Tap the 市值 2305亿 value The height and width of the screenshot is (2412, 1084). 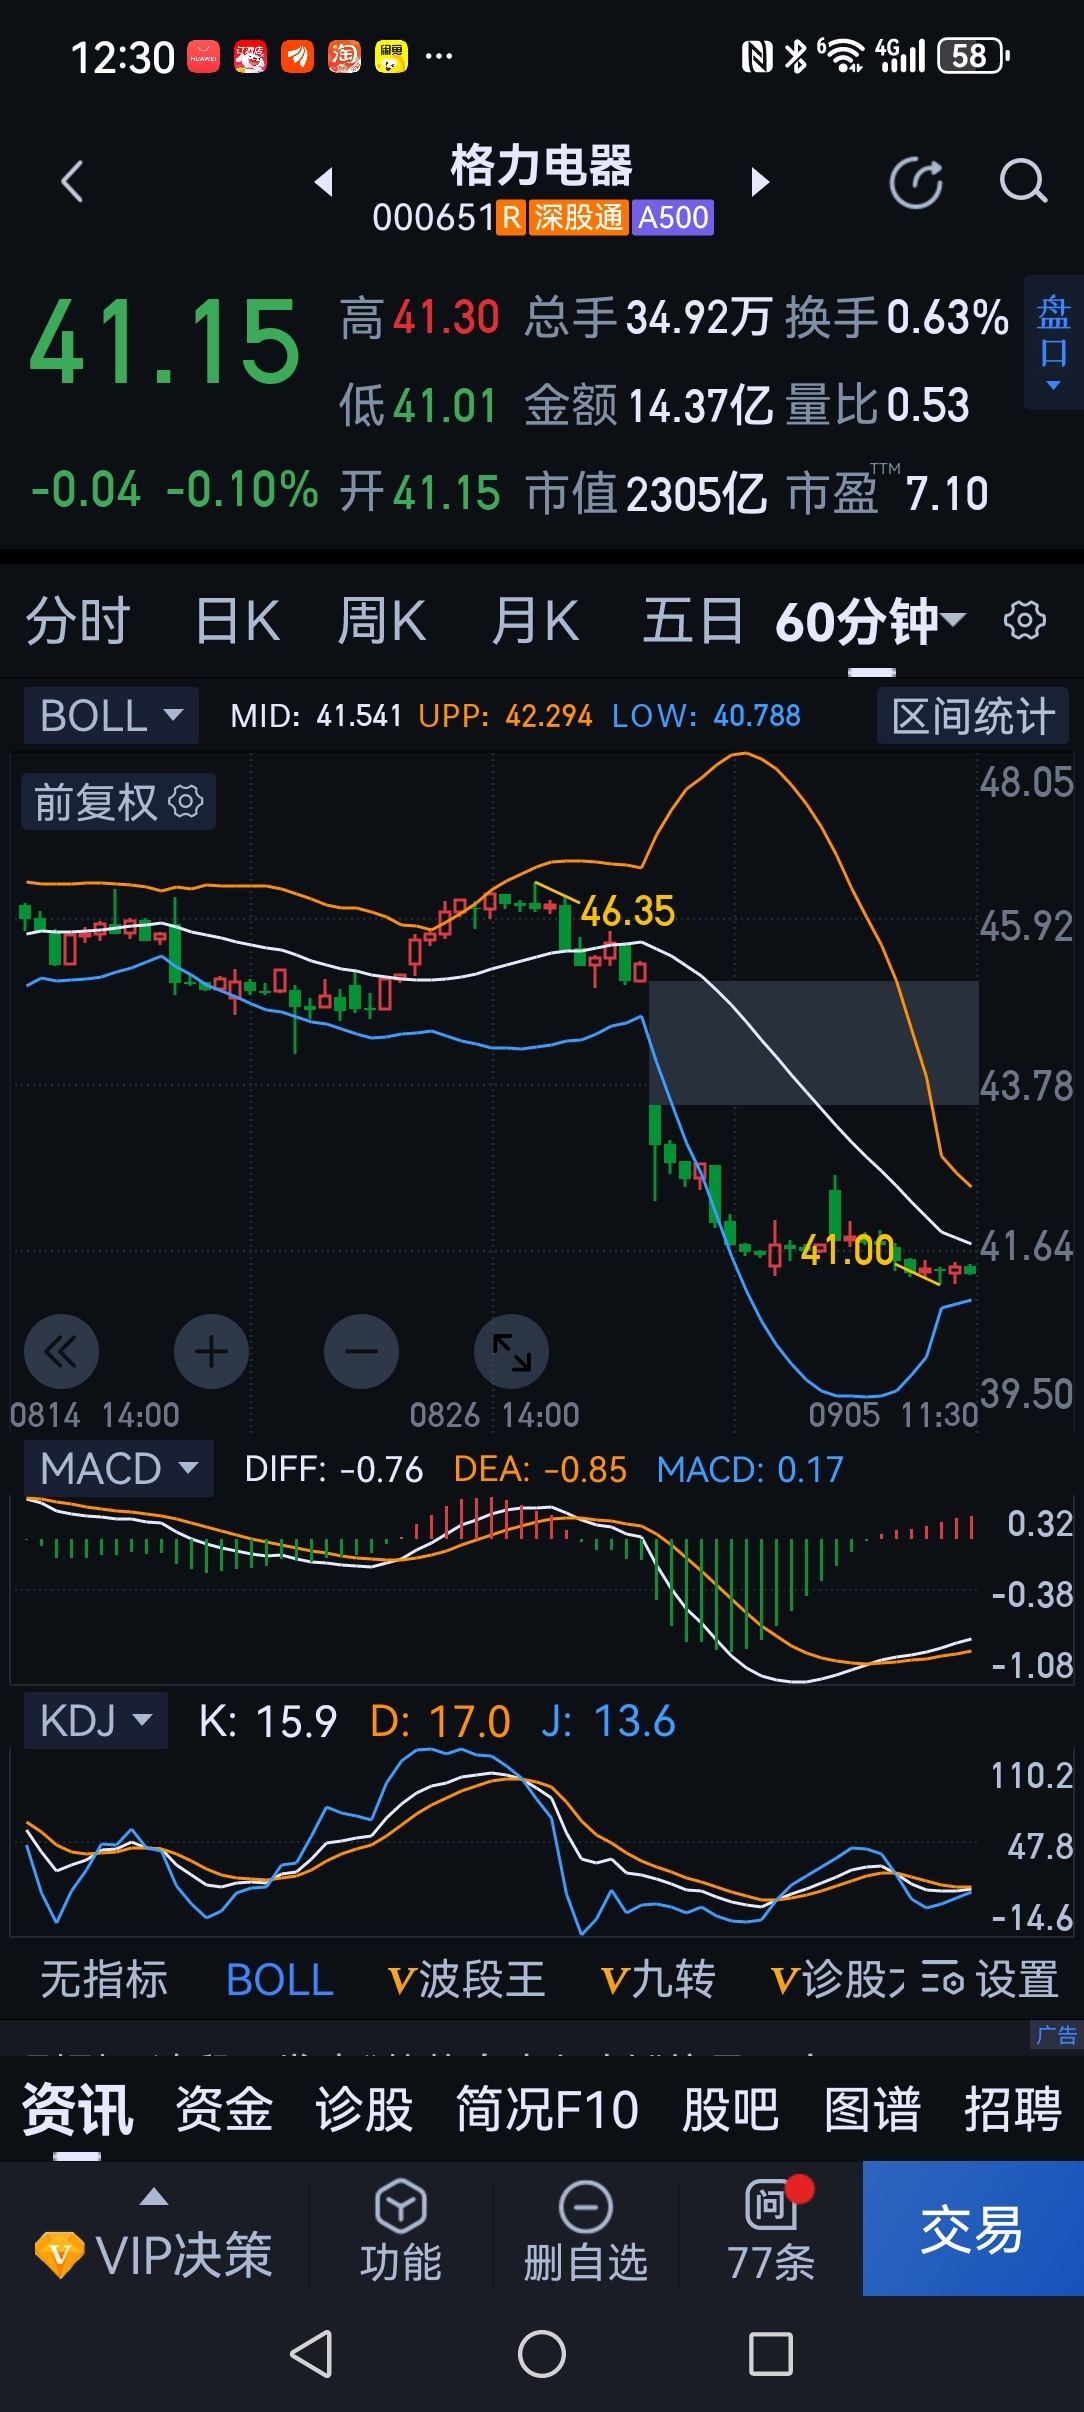697,493
